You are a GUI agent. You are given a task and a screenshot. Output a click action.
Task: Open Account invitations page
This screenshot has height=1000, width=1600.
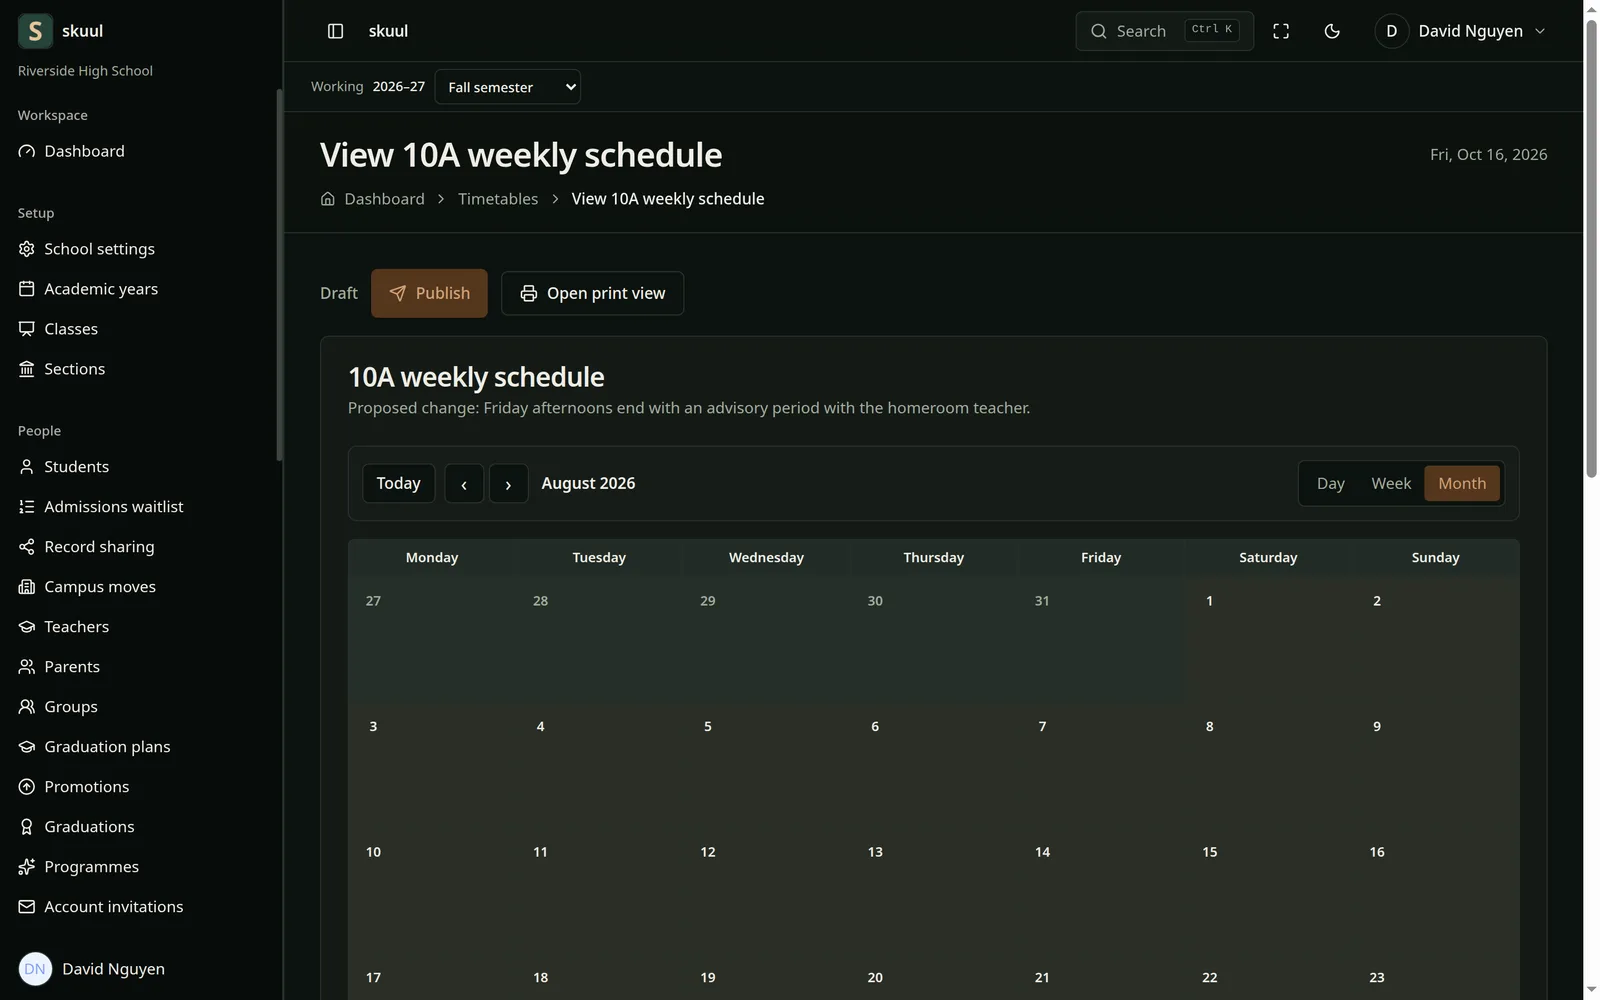point(140,907)
